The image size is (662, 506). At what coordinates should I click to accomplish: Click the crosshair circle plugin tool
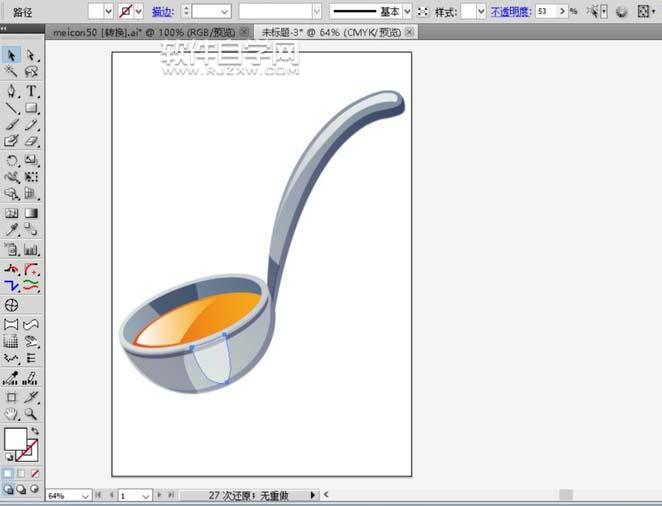[11, 305]
